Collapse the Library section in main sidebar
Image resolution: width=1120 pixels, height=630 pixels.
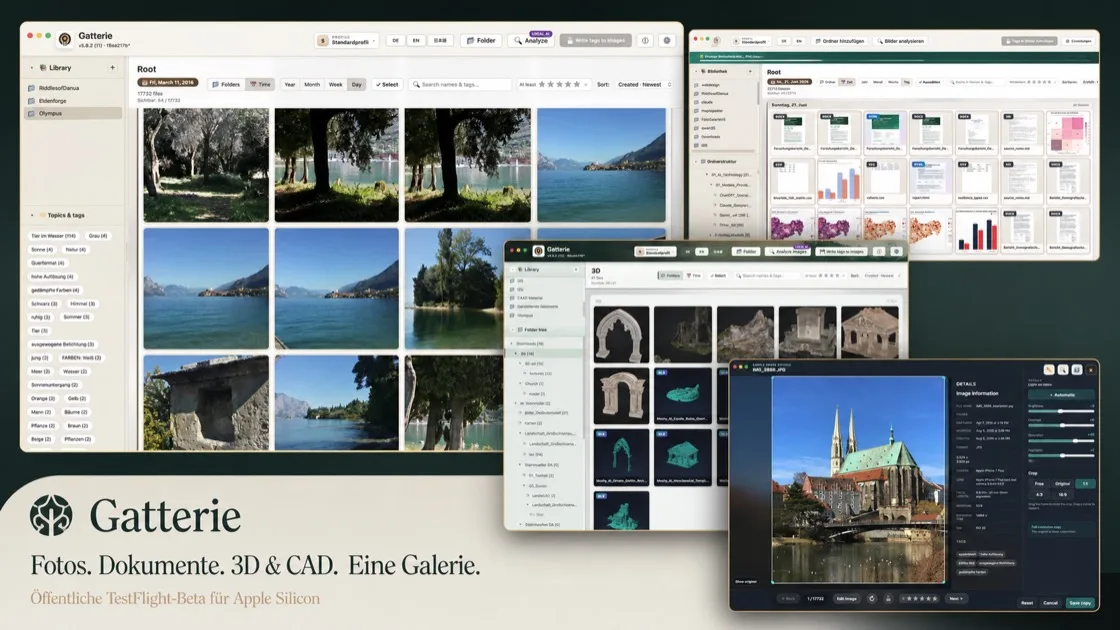(31, 68)
